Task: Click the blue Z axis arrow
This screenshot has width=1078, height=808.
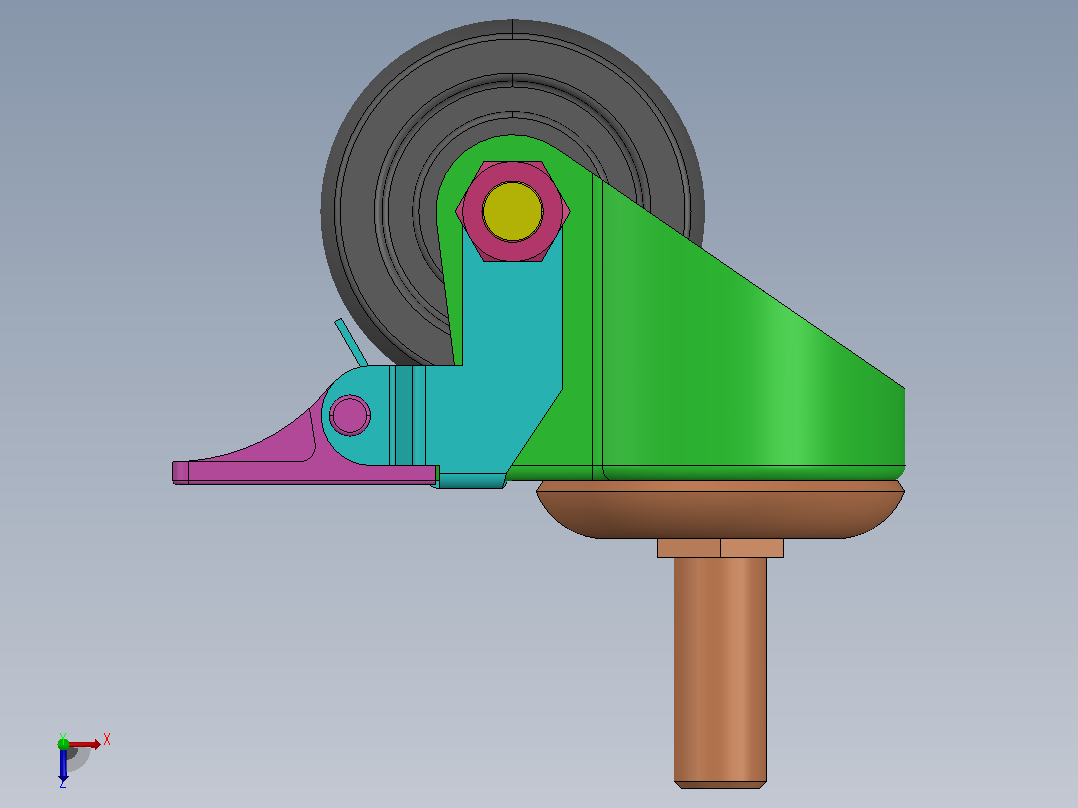Action: pyautogui.click(x=63, y=765)
